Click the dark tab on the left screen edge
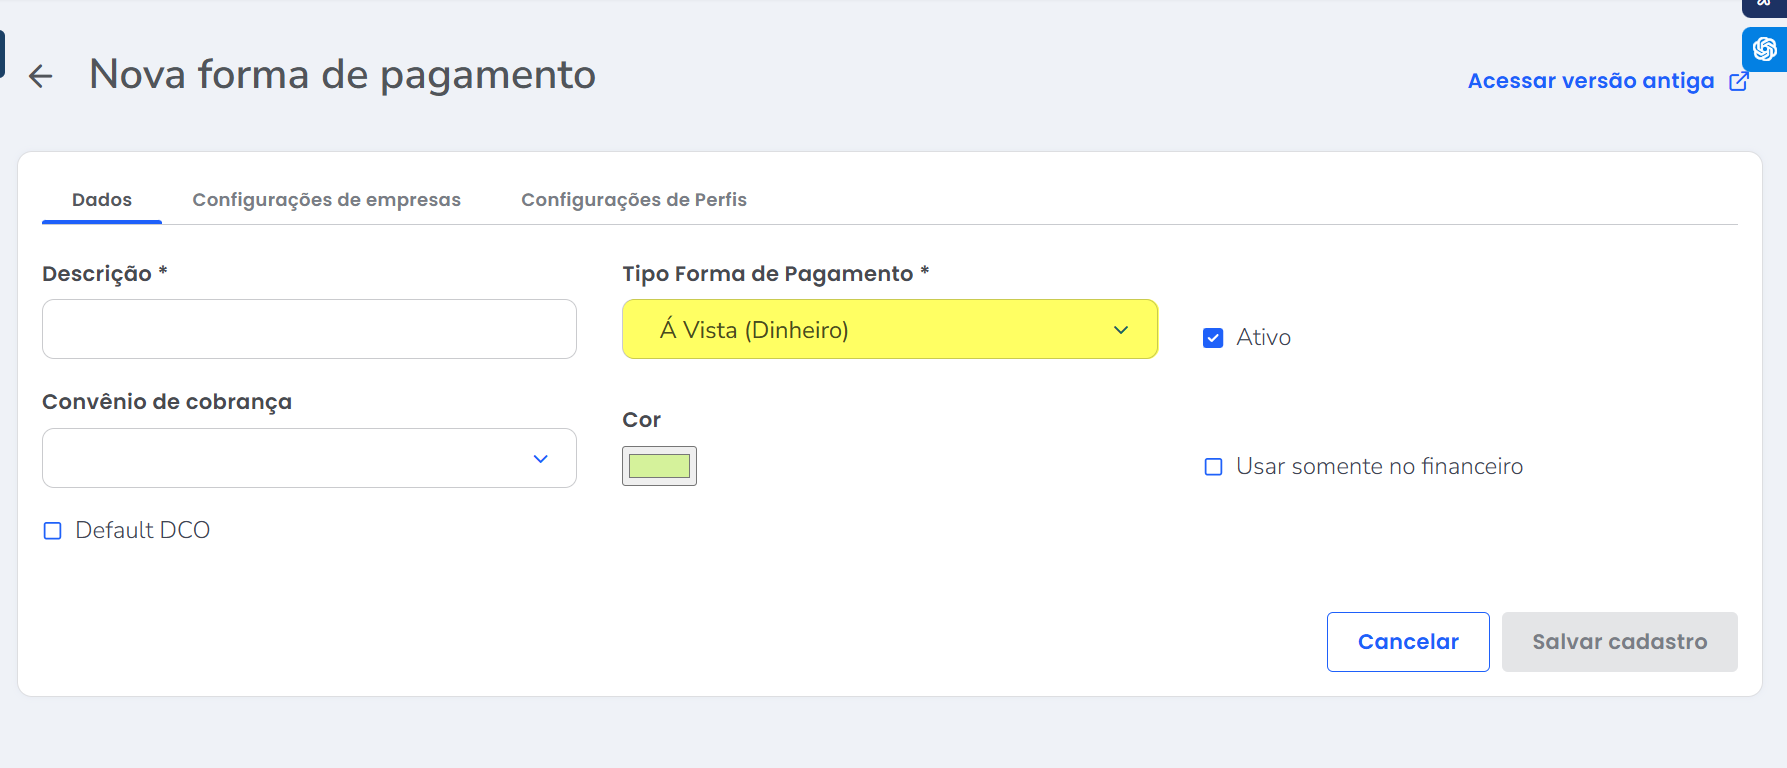 [x=2, y=54]
